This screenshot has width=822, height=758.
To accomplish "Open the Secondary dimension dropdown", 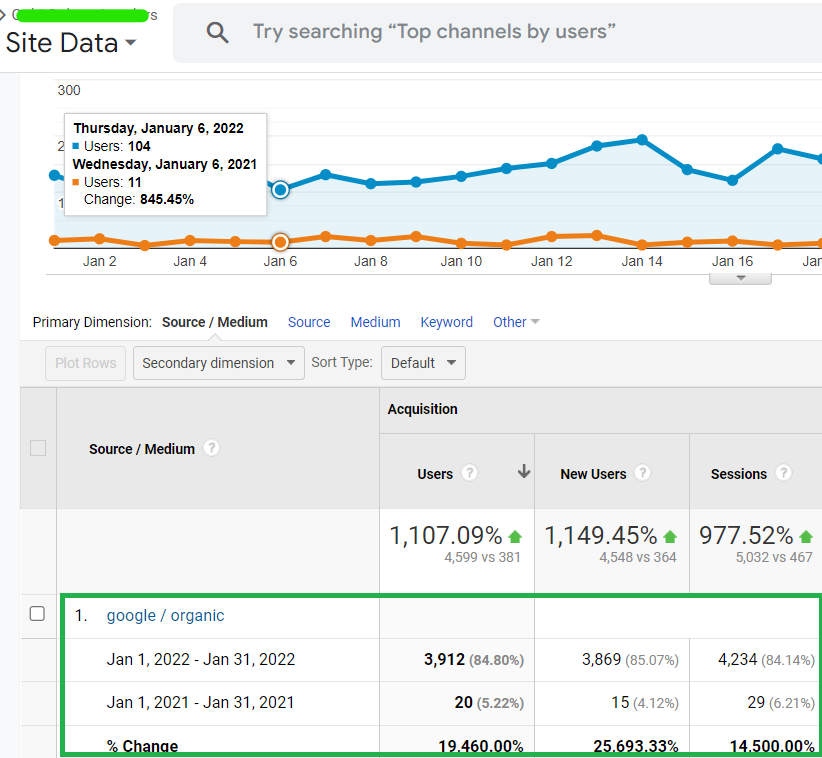I will click(219, 363).
